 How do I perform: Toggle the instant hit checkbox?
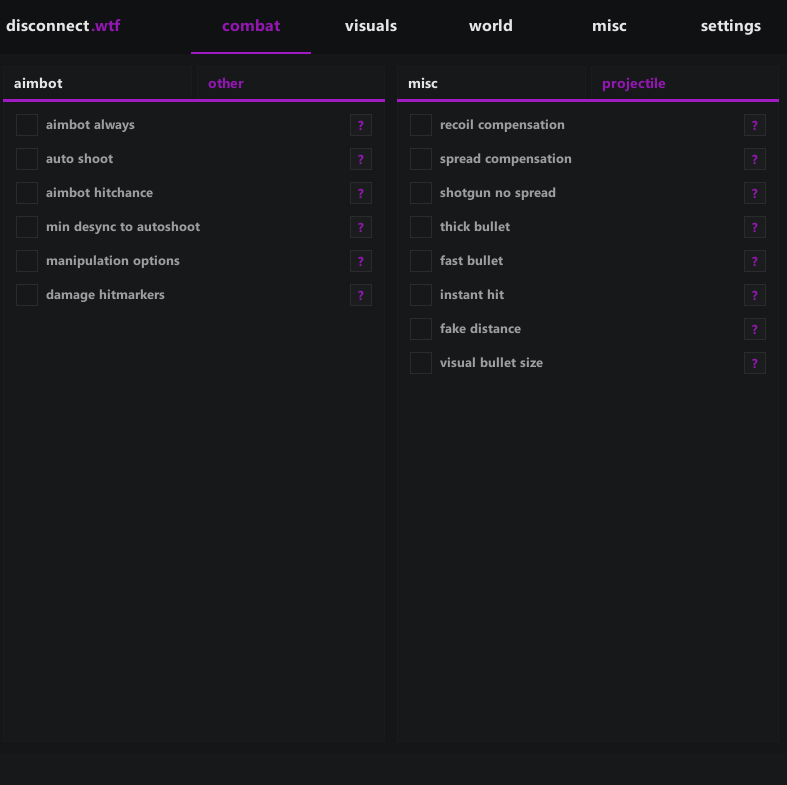coord(421,295)
